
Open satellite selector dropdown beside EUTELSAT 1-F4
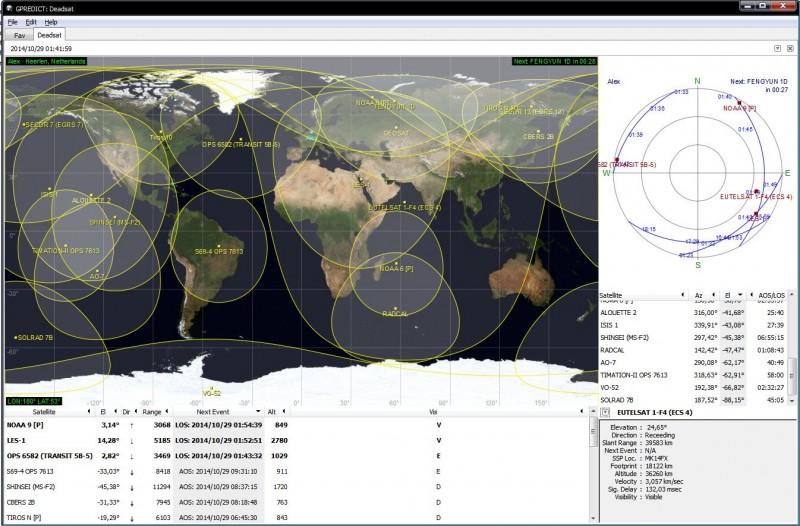pos(607,411)
